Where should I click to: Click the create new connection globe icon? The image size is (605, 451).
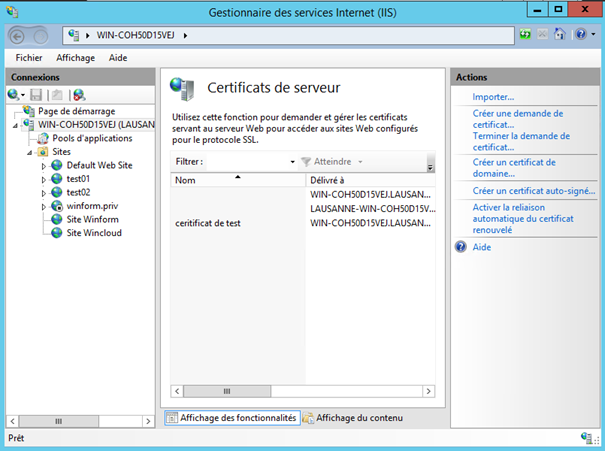tap(14, 95)
